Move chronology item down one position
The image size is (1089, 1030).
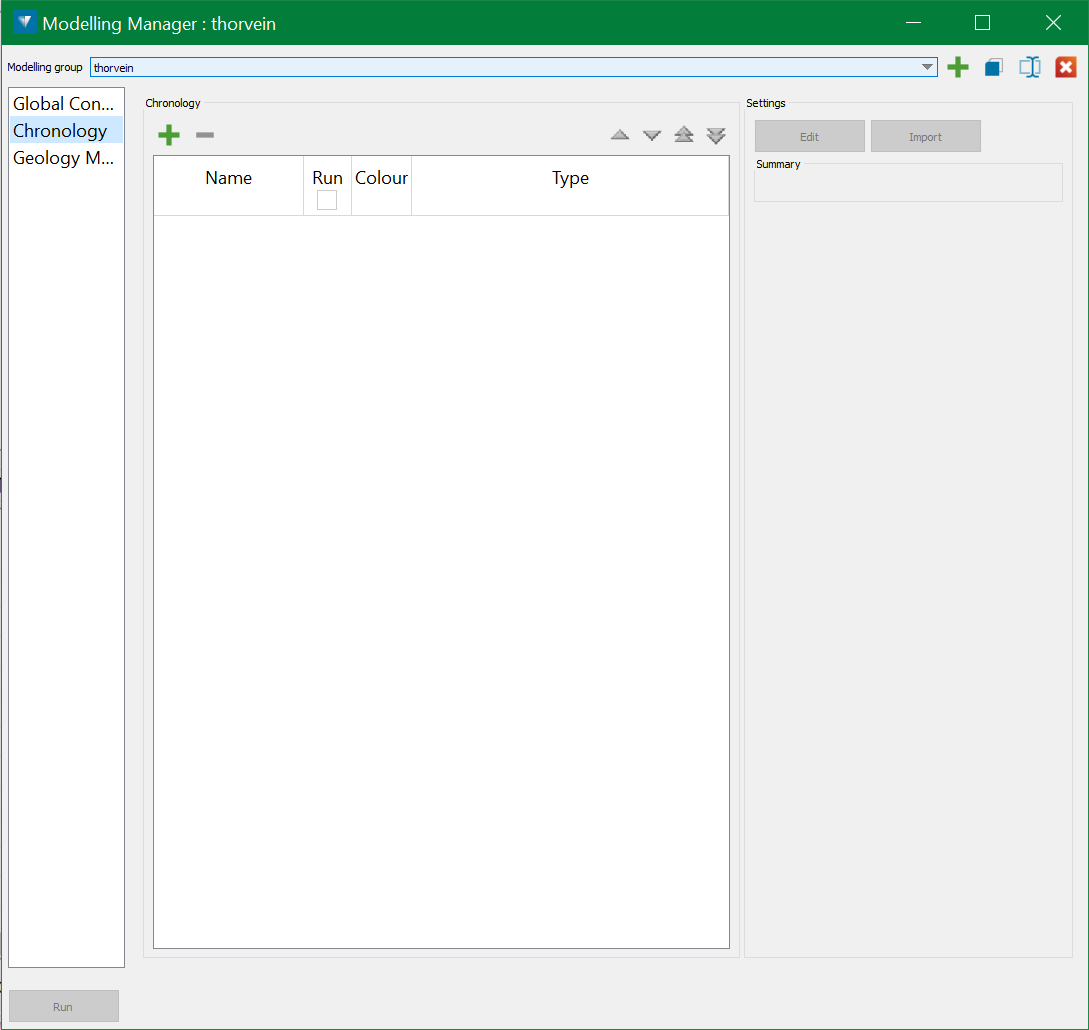(652, 135)
